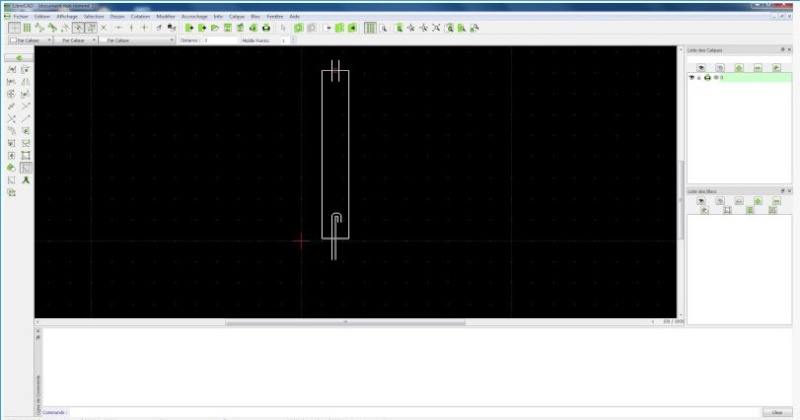Edit the selected layer attributes
Screen dimensions: 800x420
click(x=777, y=67)
